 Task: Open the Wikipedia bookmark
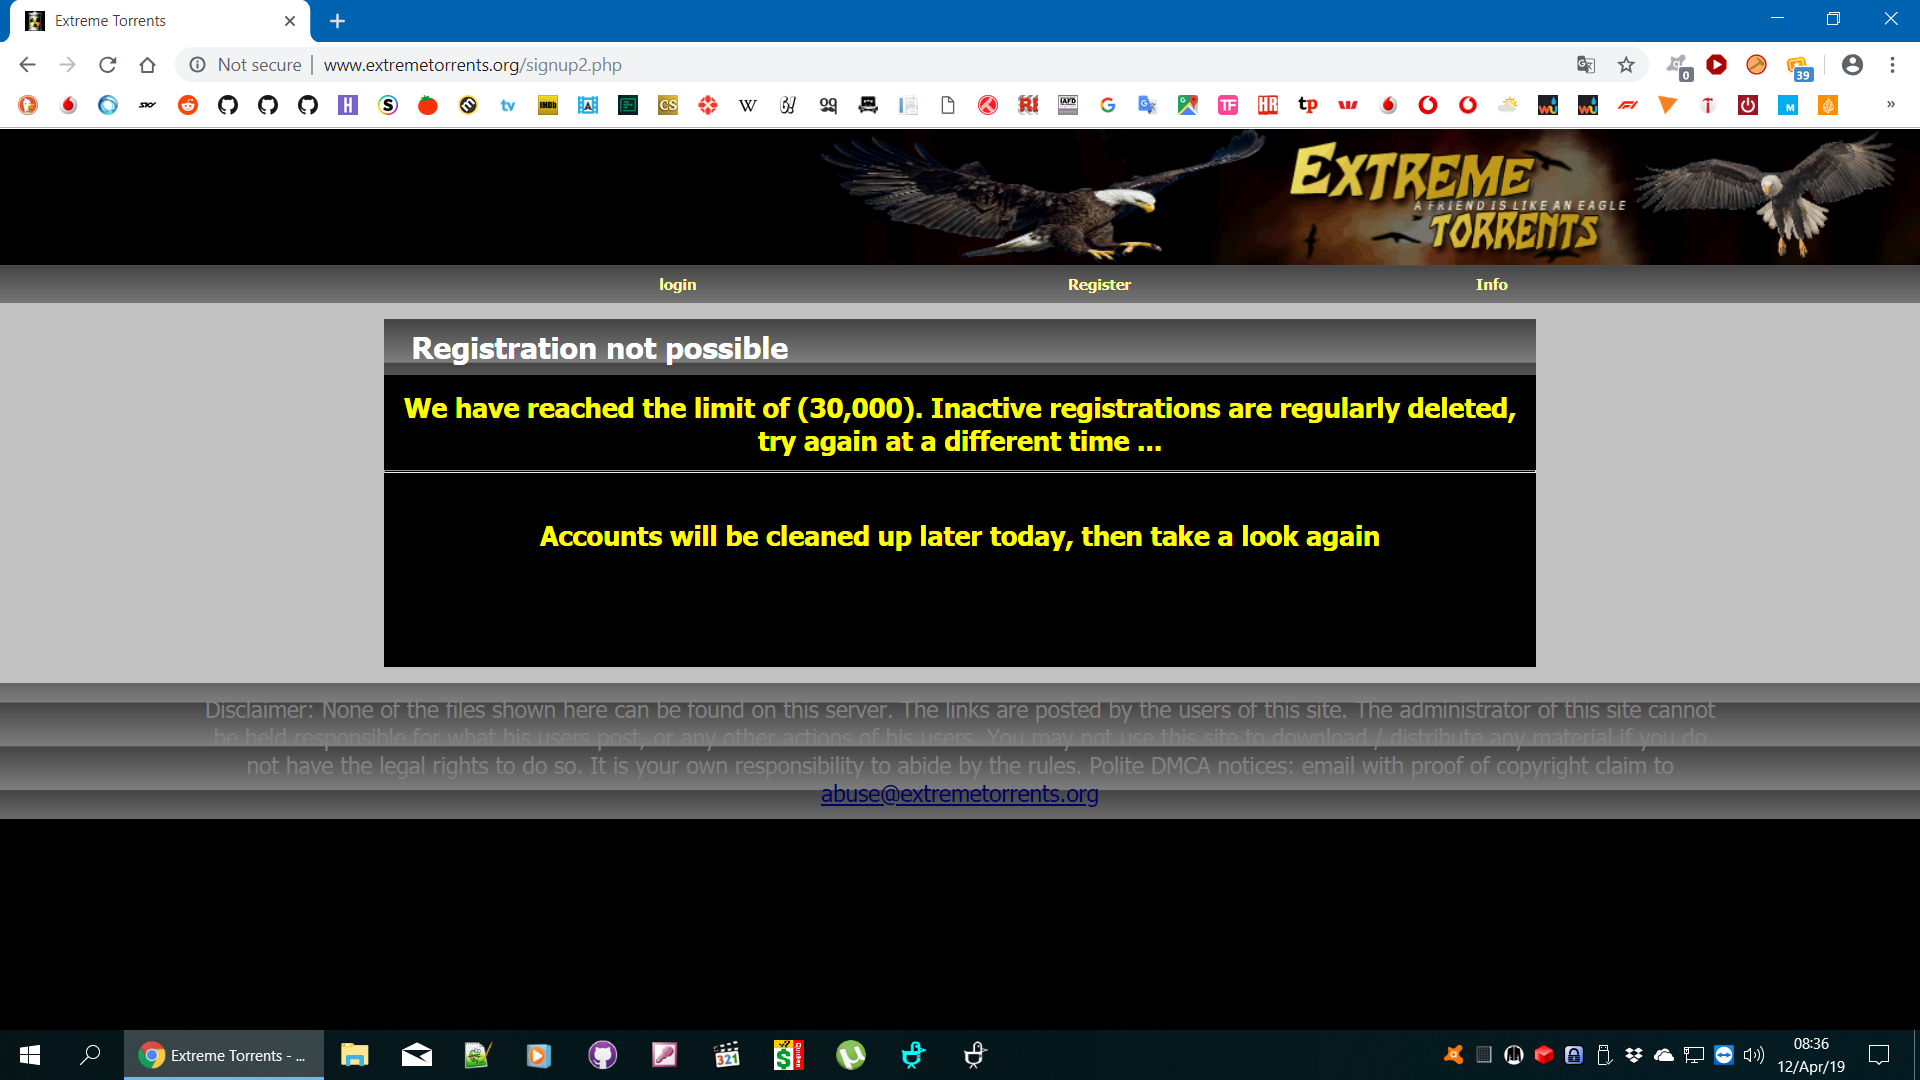tap(747, 105)
